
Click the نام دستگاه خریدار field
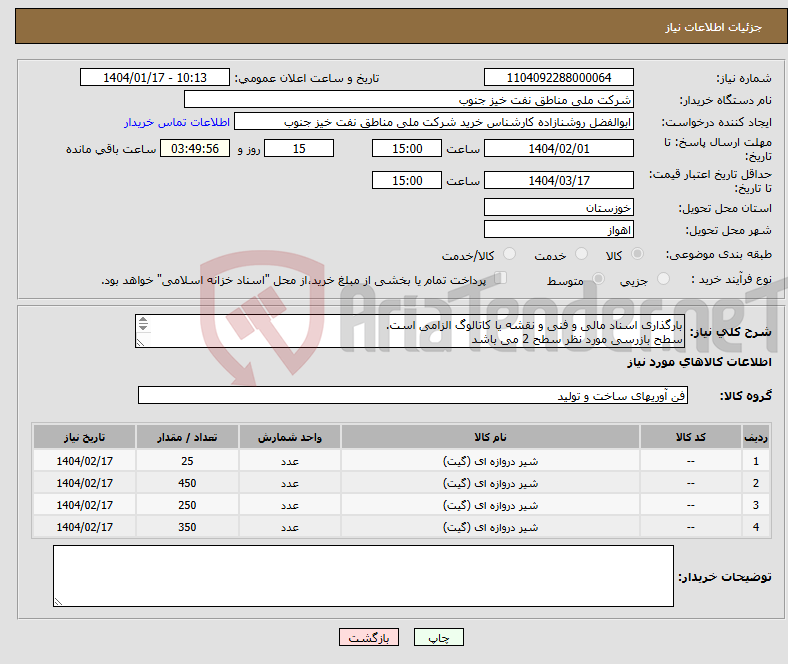point(409,100)
